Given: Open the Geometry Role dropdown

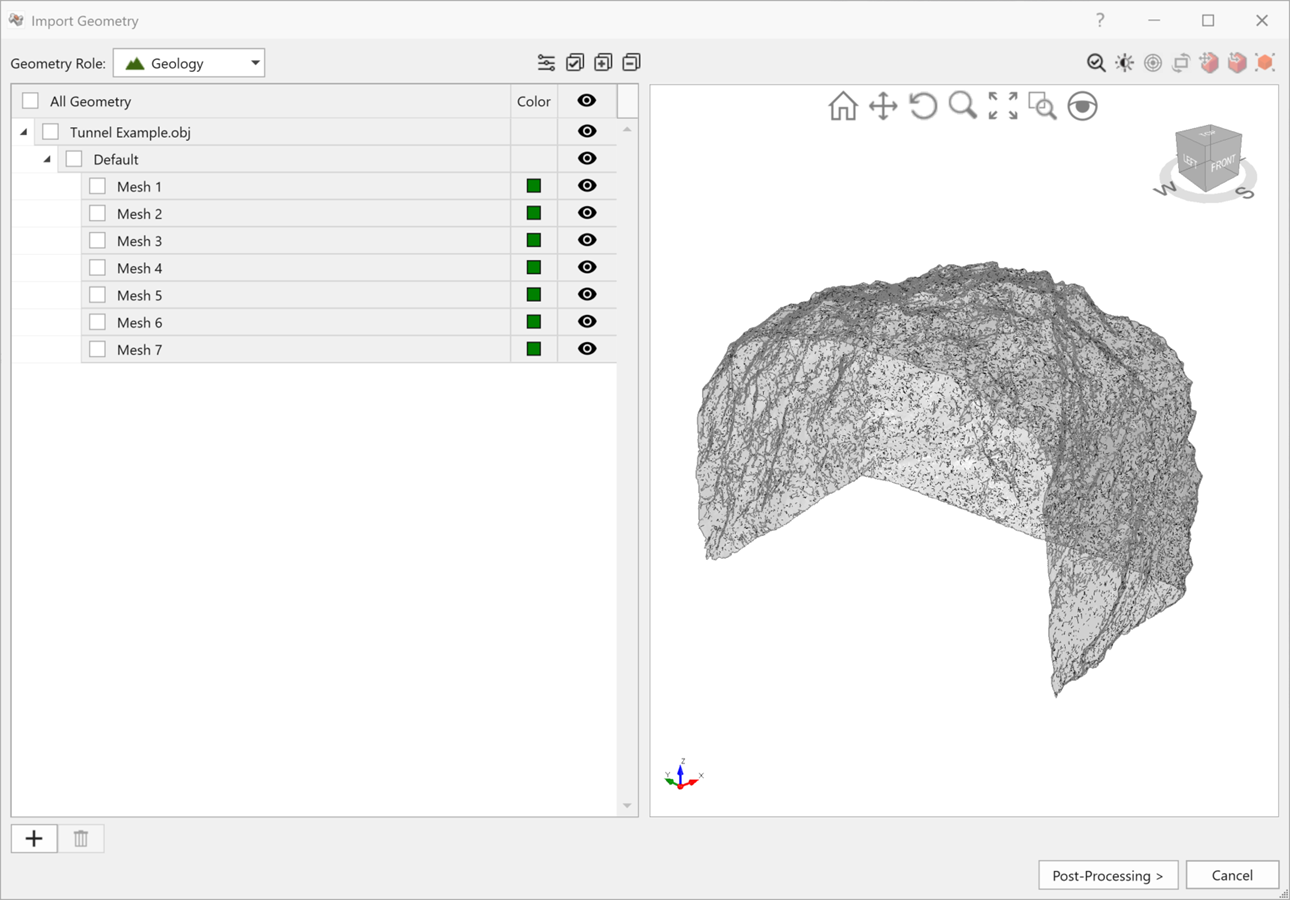Looking at the screenshot, I should point(189,63).
